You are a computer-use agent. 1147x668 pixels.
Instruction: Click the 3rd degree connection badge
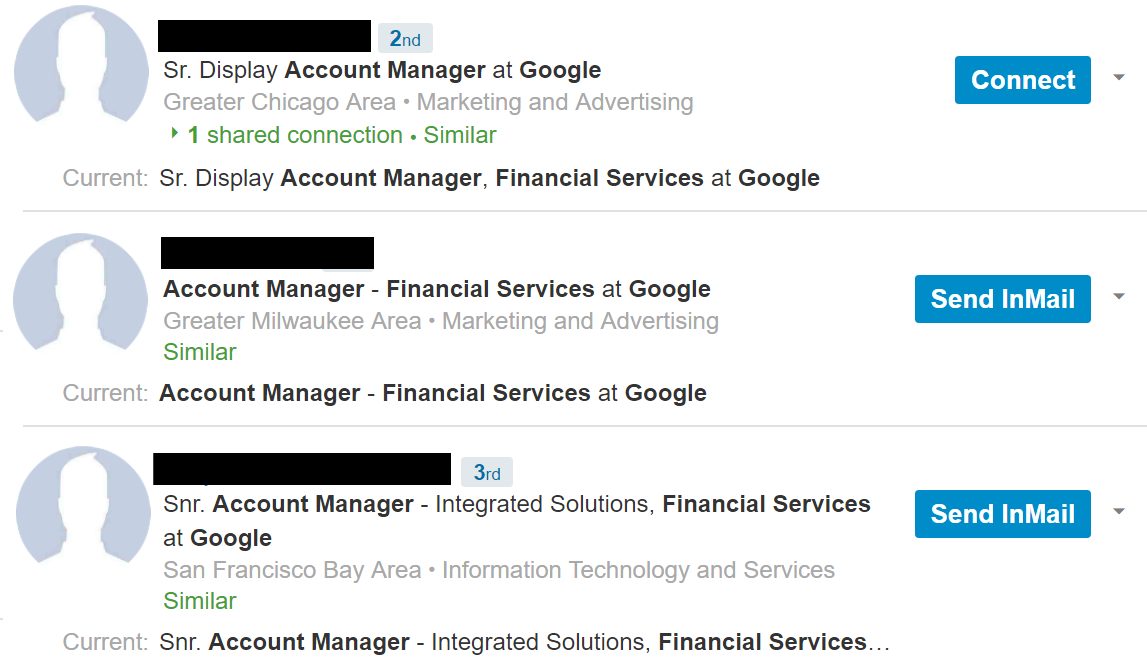point(486,472)
